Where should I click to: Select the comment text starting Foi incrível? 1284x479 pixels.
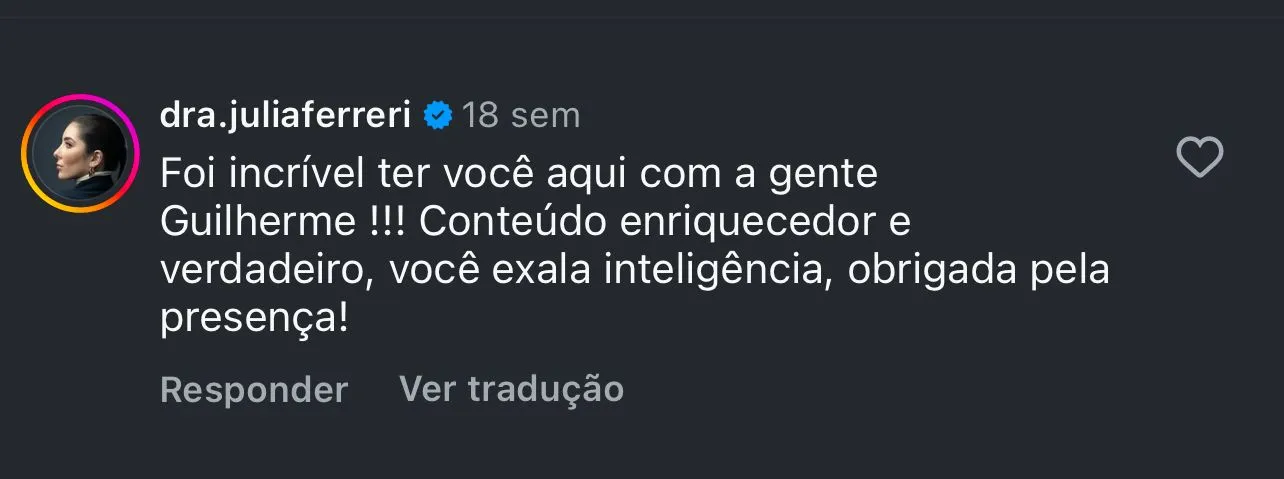click(635, 247)
